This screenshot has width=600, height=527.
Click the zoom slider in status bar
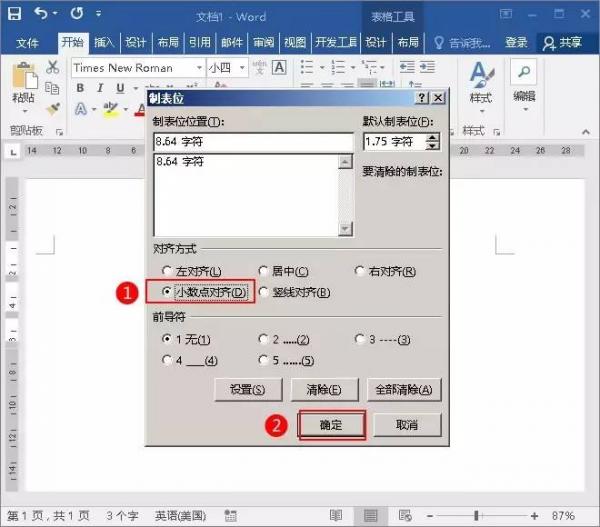475,516
